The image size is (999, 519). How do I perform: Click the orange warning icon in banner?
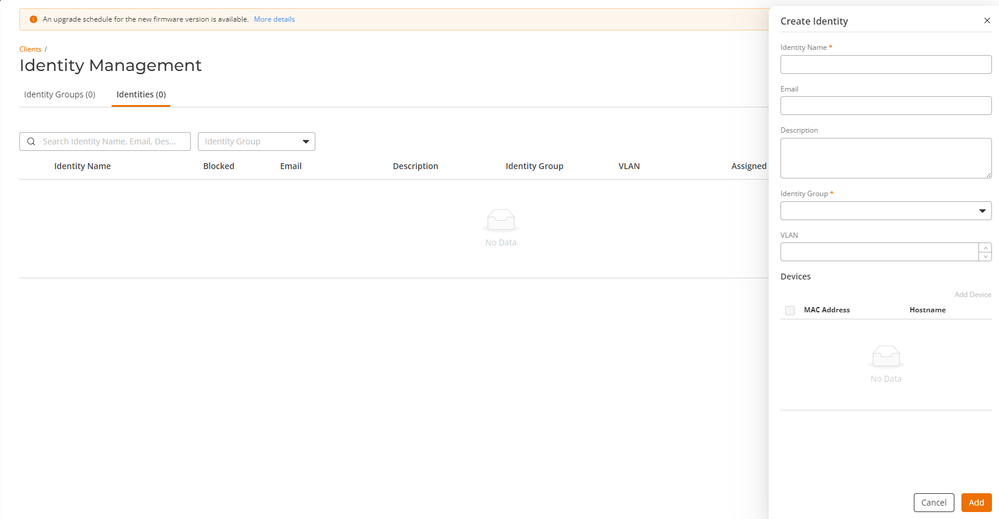coord(33,19)
